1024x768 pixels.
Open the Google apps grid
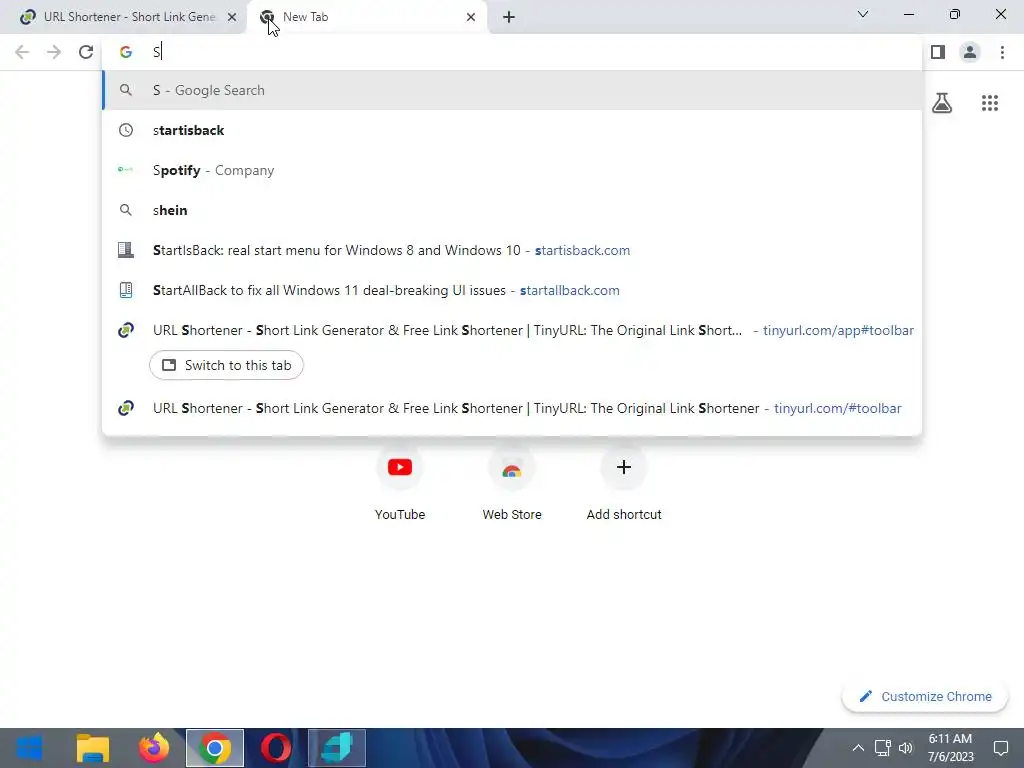pos(989,103)
